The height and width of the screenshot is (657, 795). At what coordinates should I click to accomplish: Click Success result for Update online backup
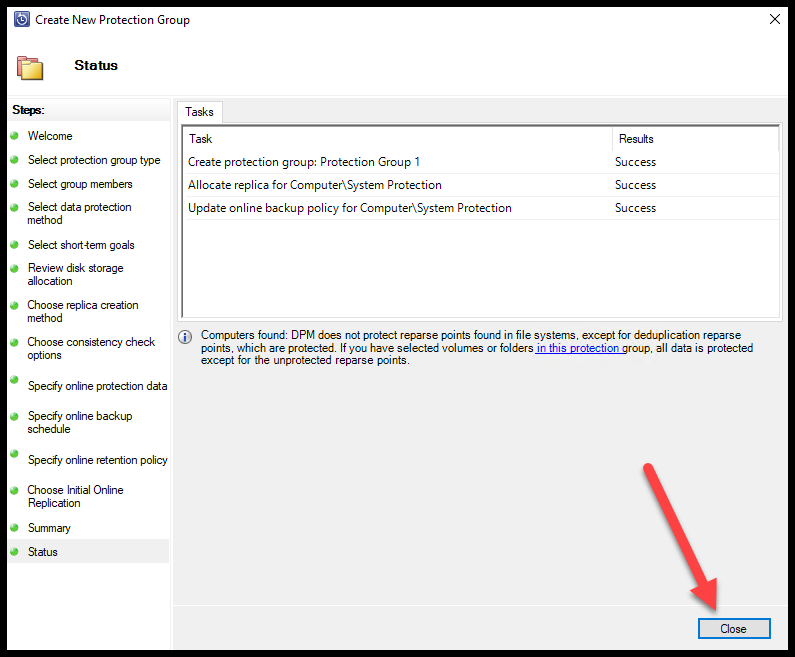pos(635,208)
